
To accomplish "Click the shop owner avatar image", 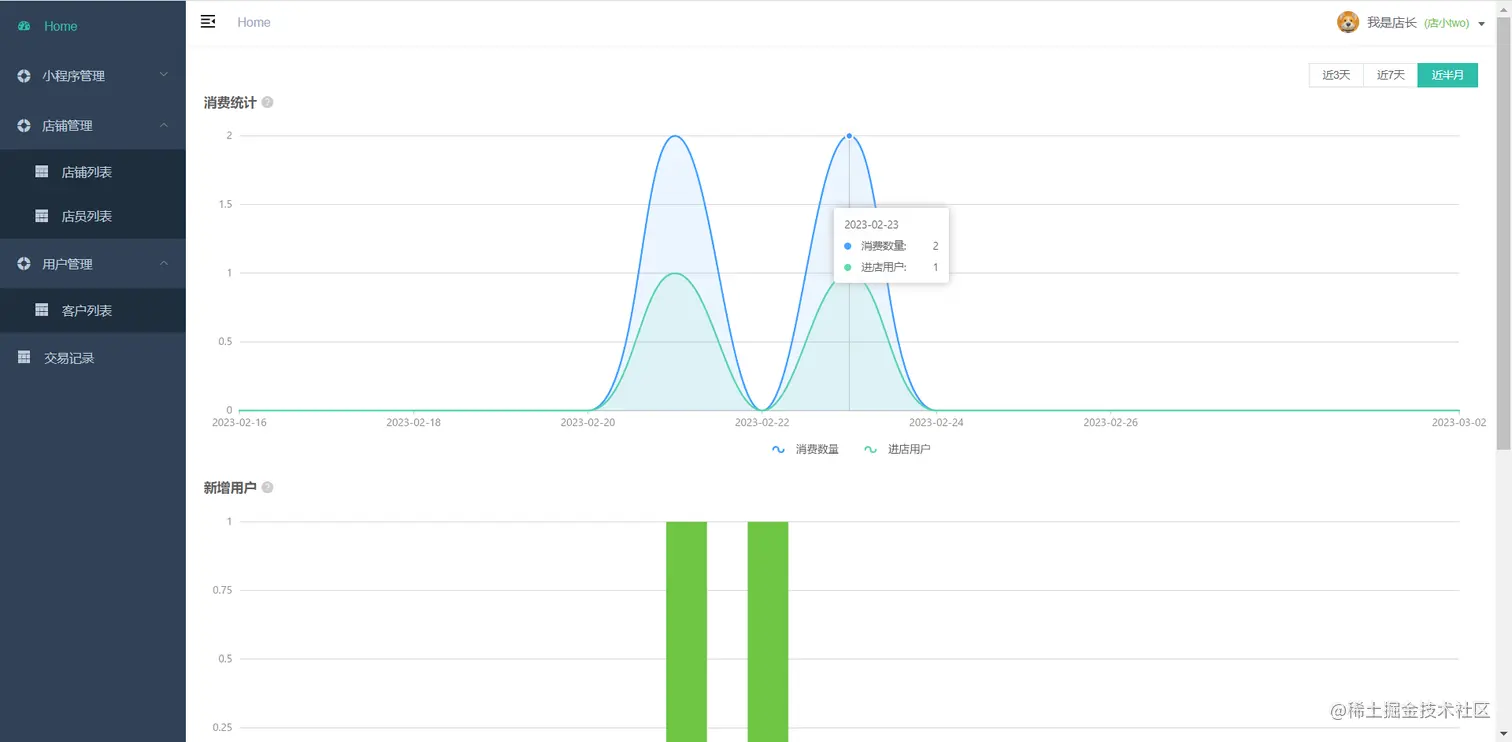I will [x=1348, y=22].
